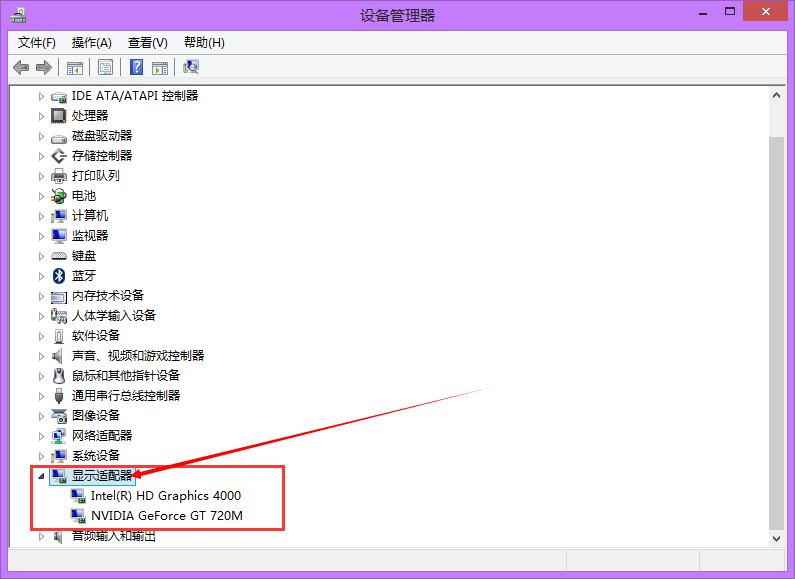Click the 网络适配器 network icon
The width and height of the screenshot is (795, 579).
(x=59, y=436)
